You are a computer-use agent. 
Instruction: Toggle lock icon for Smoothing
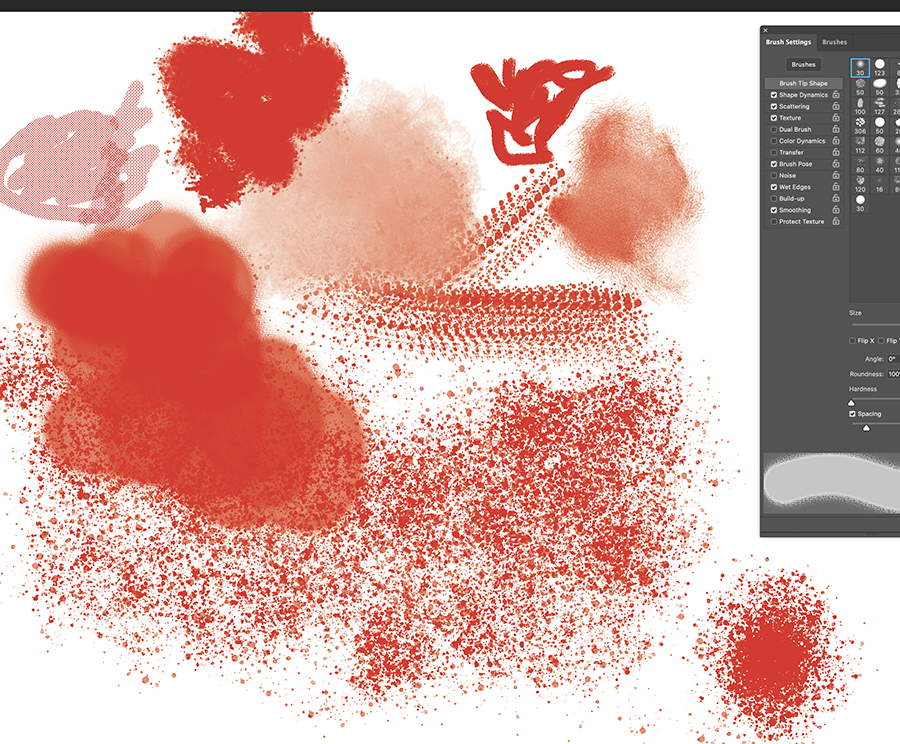pyautogui.click(x=836, y=210)
